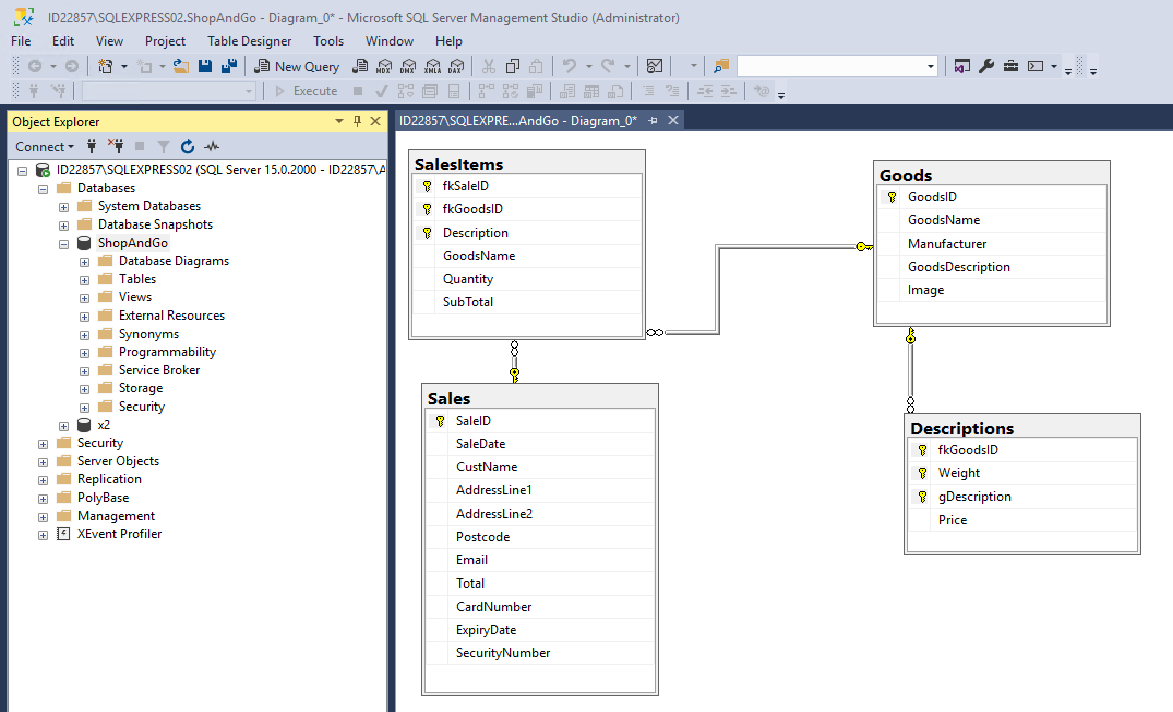Open Activity Monitor from Object Explorer toolbar
This screenshot has width=1173, height=712.
(x=212, y=146)
